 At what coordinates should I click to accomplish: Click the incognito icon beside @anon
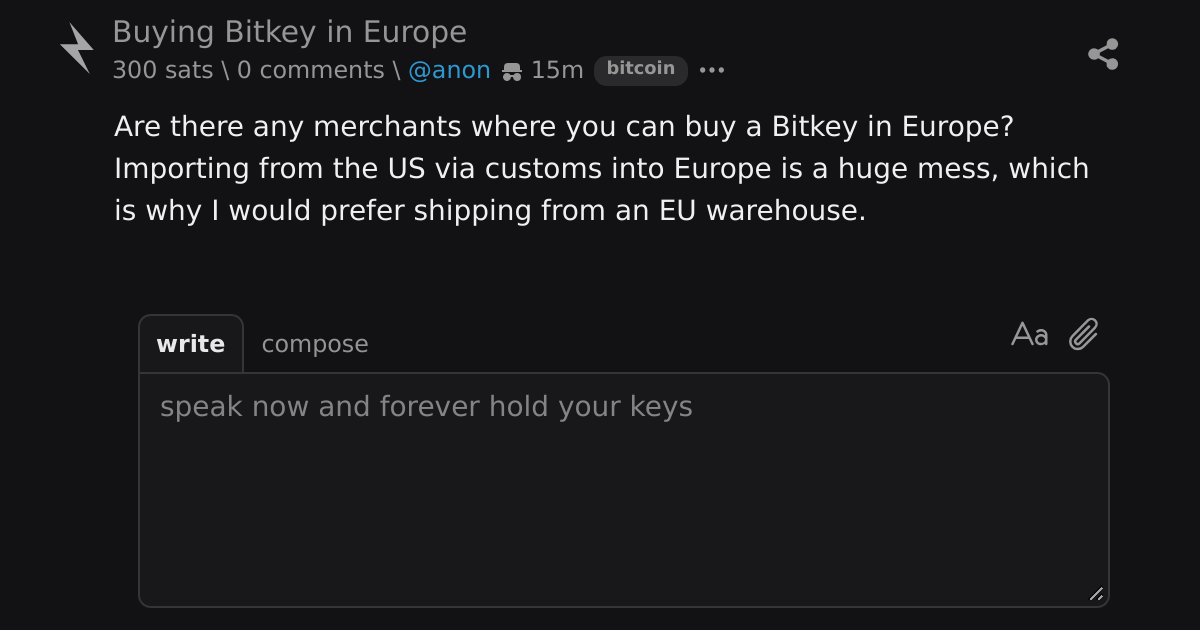[512, 71]
